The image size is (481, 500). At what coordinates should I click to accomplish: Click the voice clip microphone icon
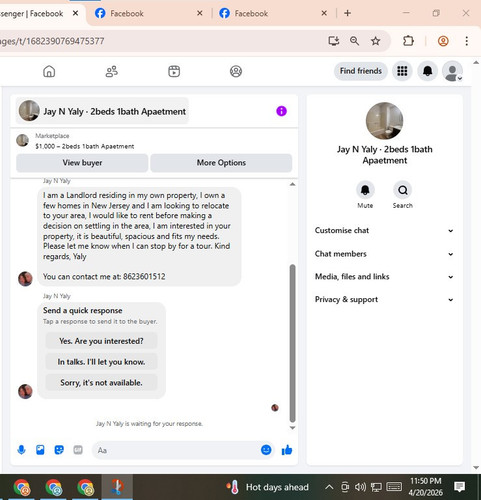point(21,450)
